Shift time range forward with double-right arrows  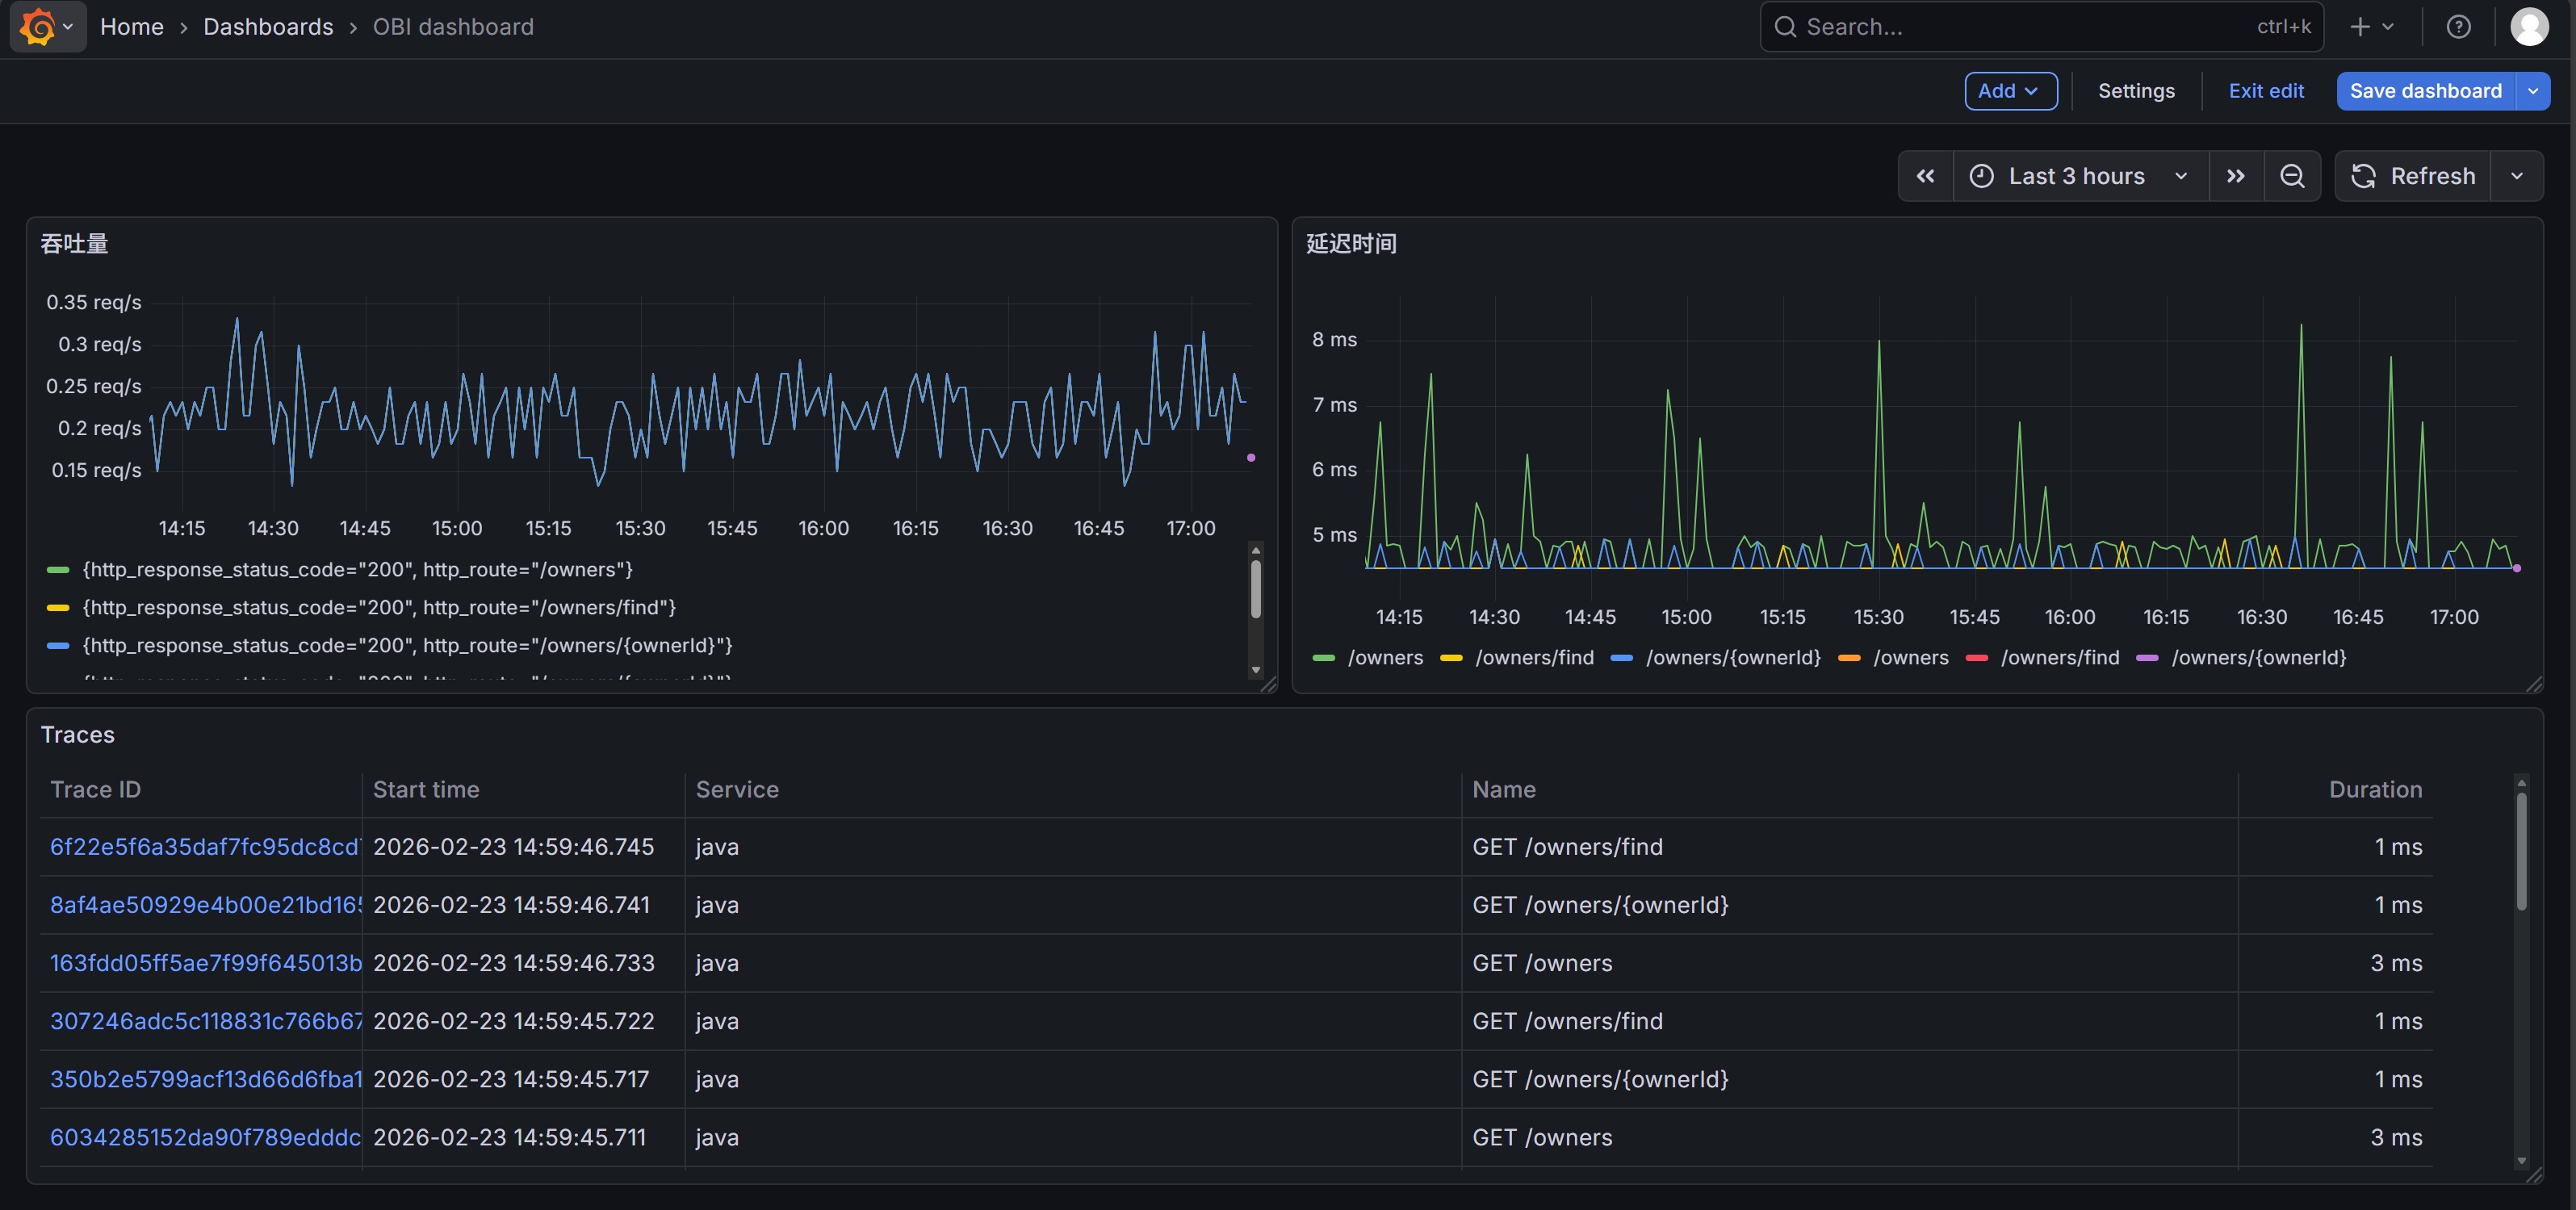pyautogui.click(x=2236, y=176)
